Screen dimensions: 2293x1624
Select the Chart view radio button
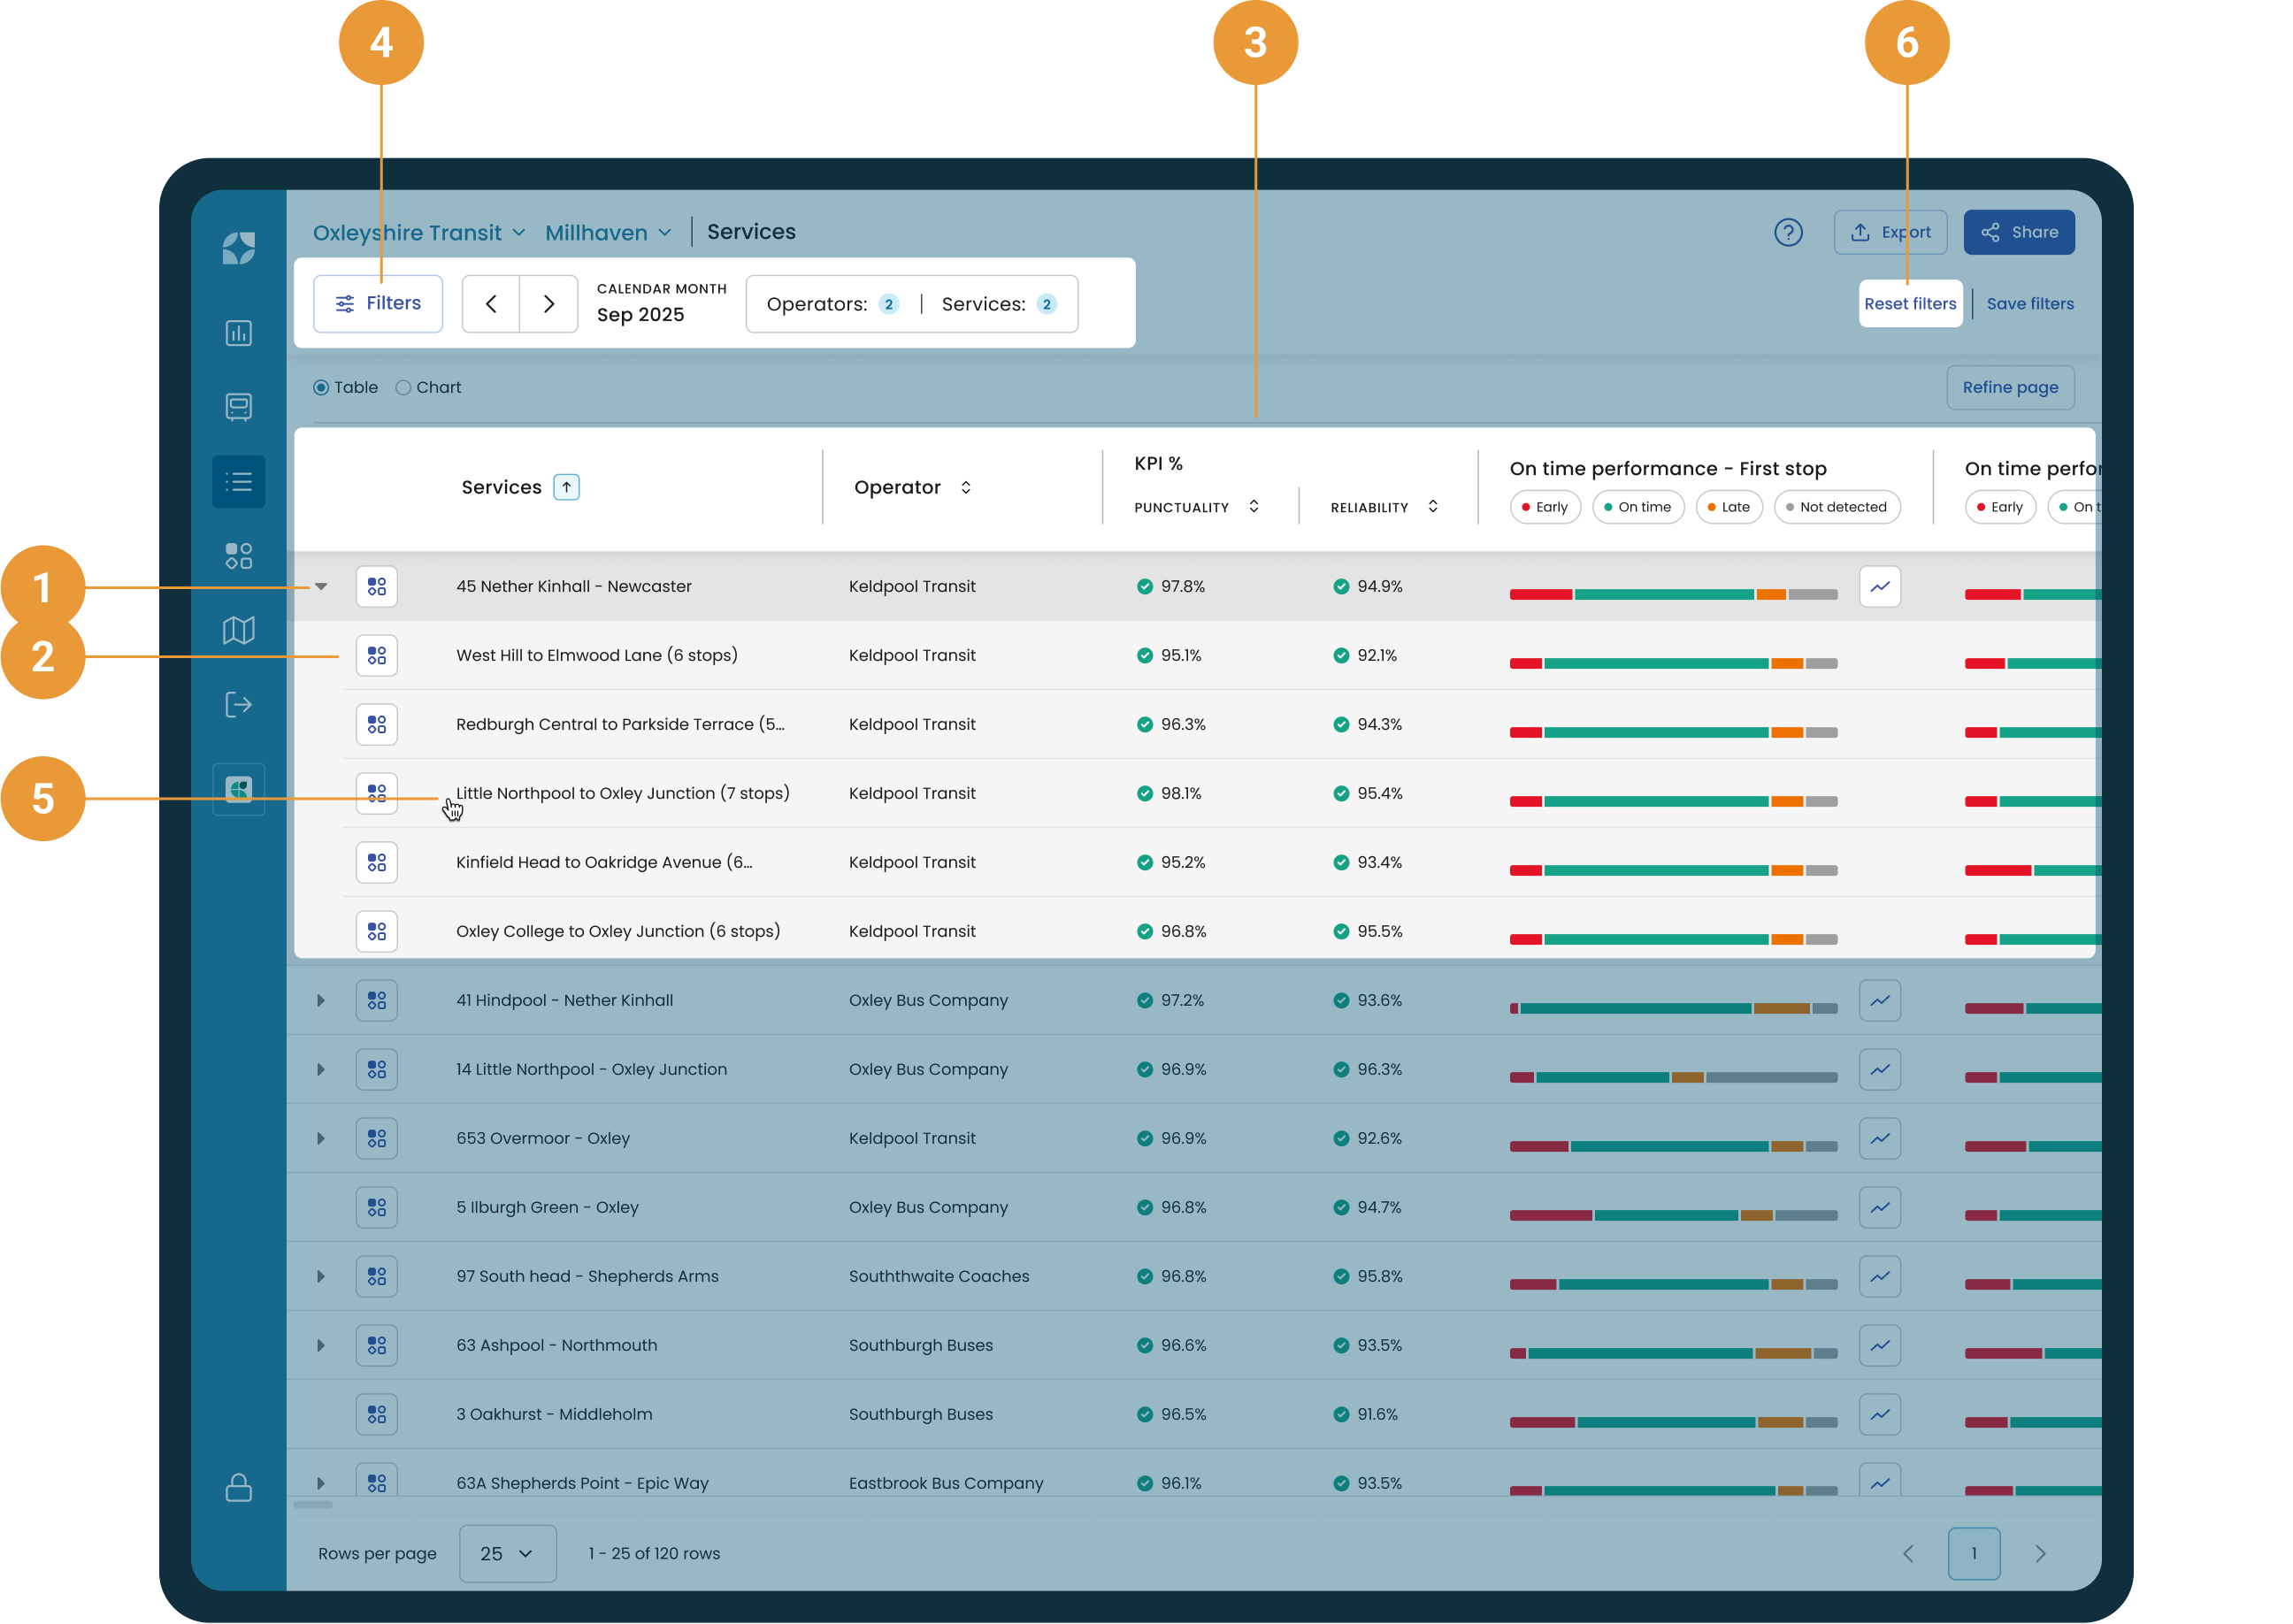pos(403,387)
